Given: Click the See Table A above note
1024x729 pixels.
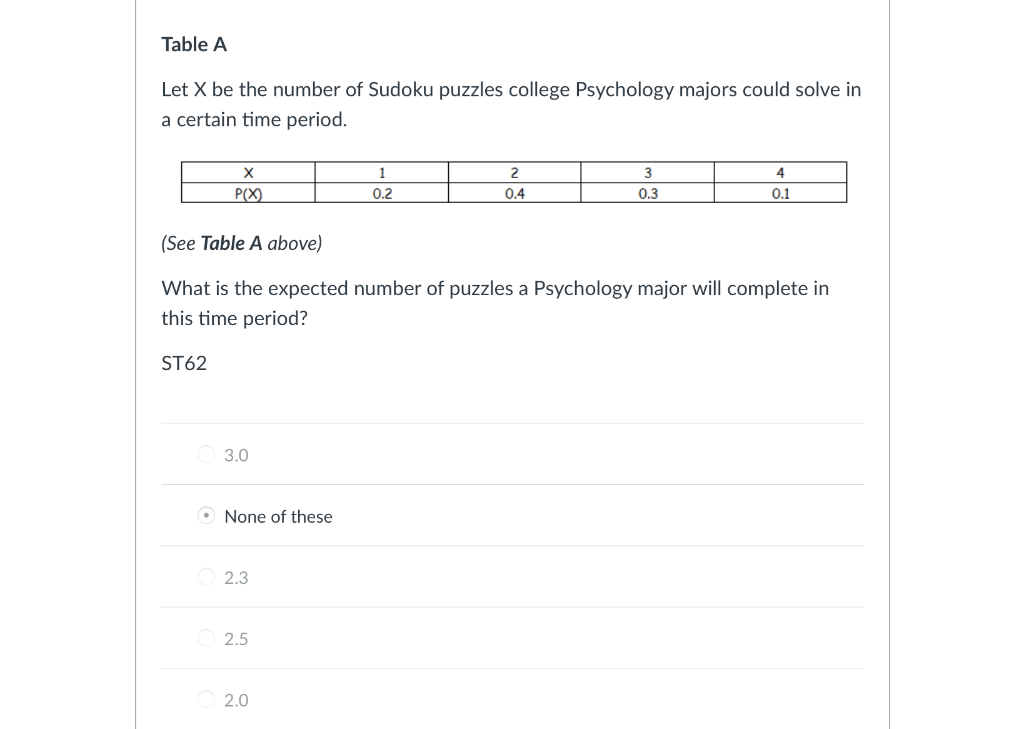Looking at the screenshot, I should 241,243.
